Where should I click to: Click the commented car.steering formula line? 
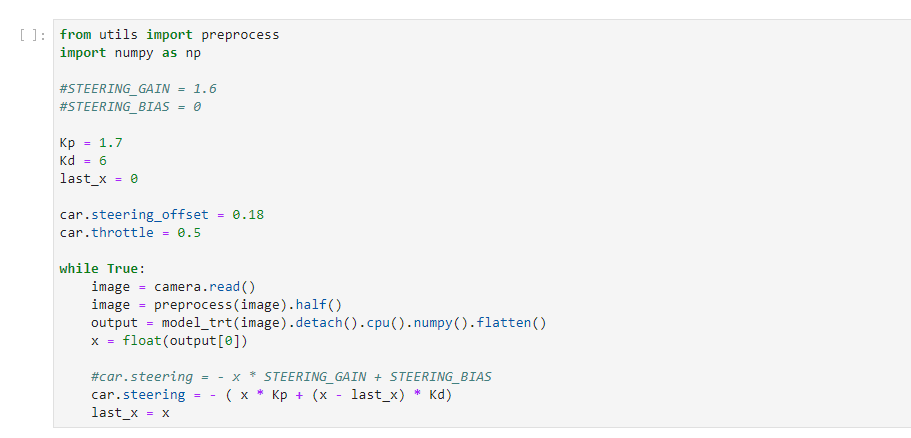click(291, 377)
